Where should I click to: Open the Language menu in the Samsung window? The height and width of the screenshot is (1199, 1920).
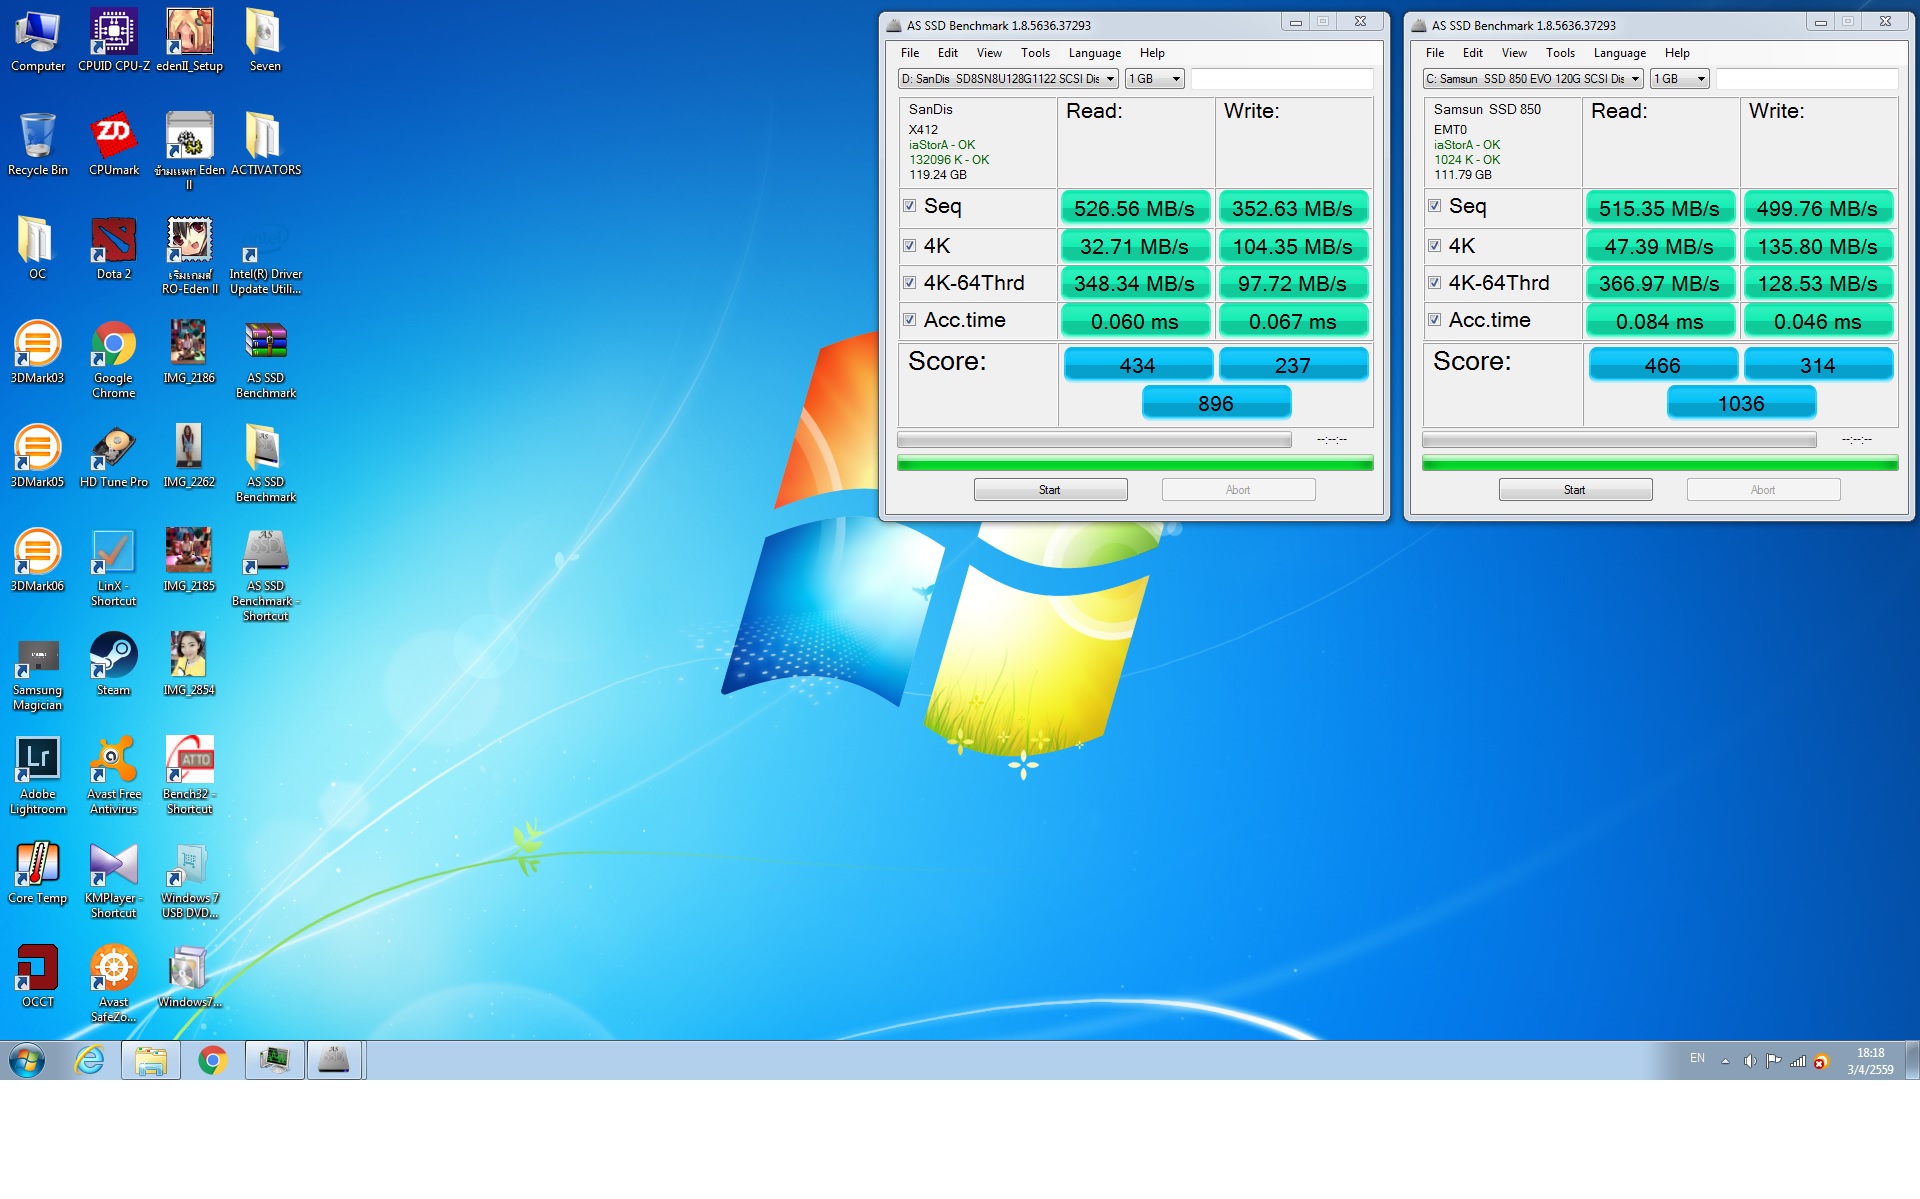[x=1619, y=53]
